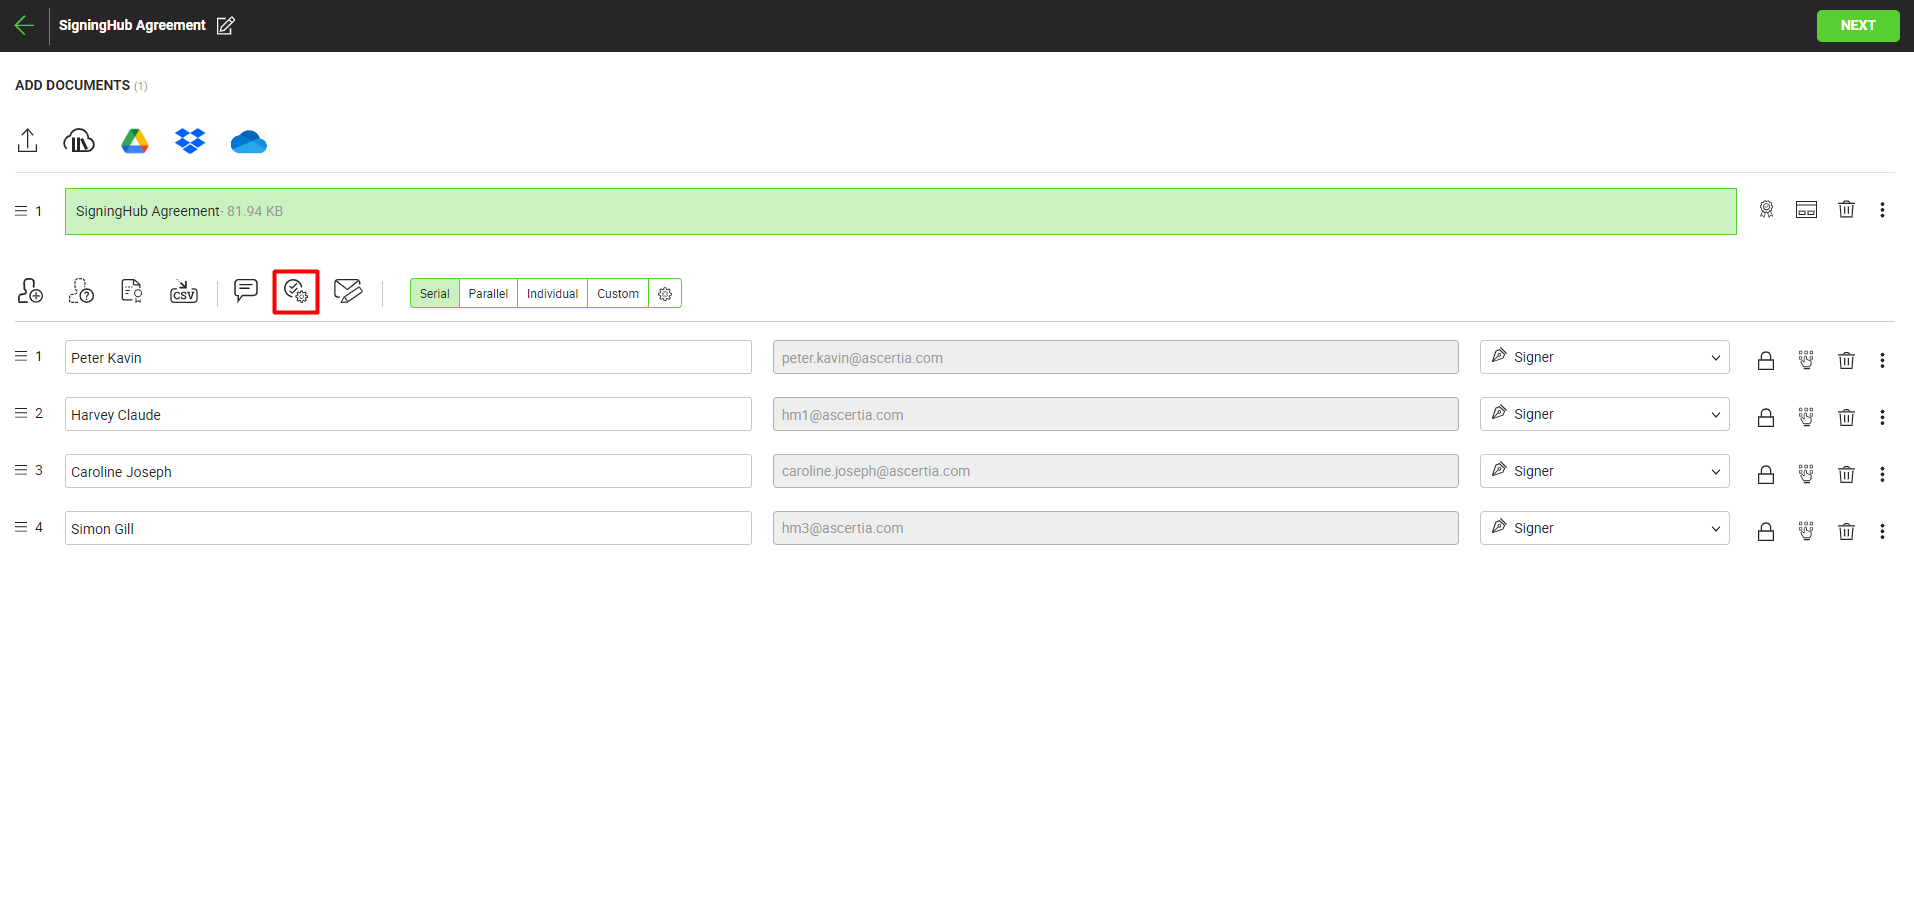Viewport: 1914px width, 904px height.
Task: Switch to Individual workflow type
Action: coord(552,294)
